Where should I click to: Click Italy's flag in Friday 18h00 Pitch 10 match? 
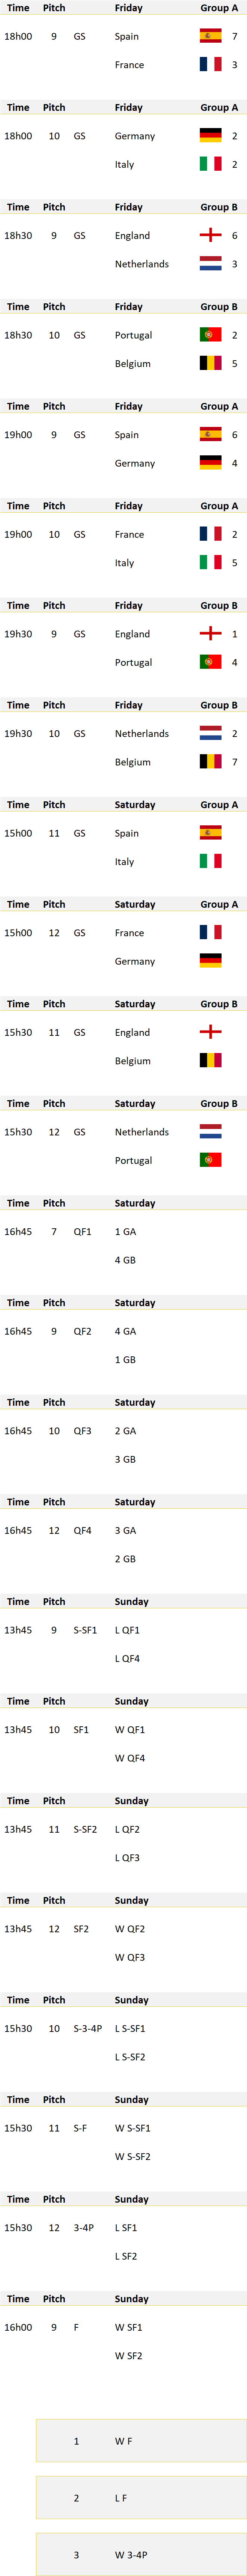(x=210, y=164)
